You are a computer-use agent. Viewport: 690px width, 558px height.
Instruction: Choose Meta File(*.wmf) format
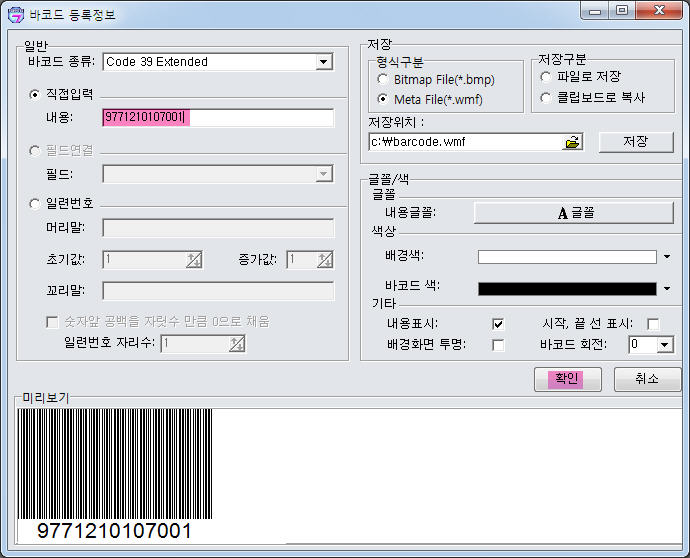tap(382, 99)
